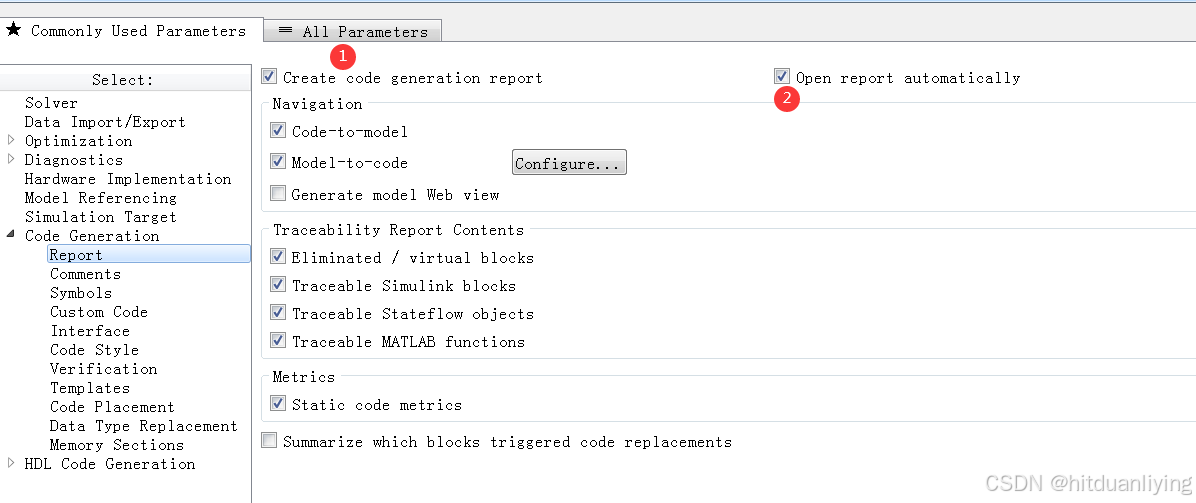Toggle Create code generation report checkbox
The image size is (1196, 503).
(x=268, y=76)
